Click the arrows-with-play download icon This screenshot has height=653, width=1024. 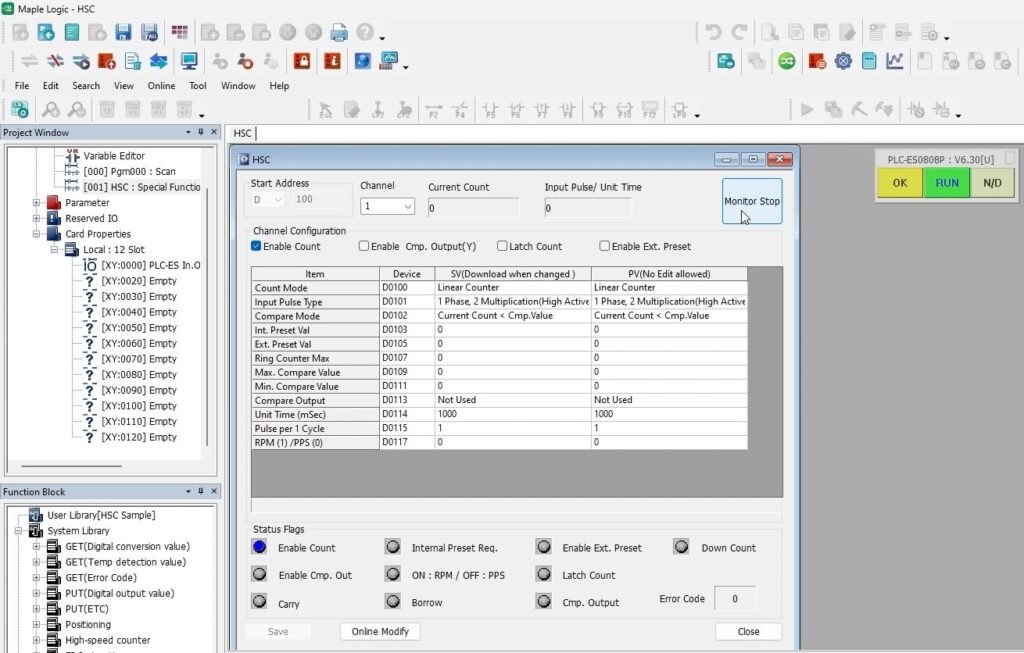tap(81, 61)
